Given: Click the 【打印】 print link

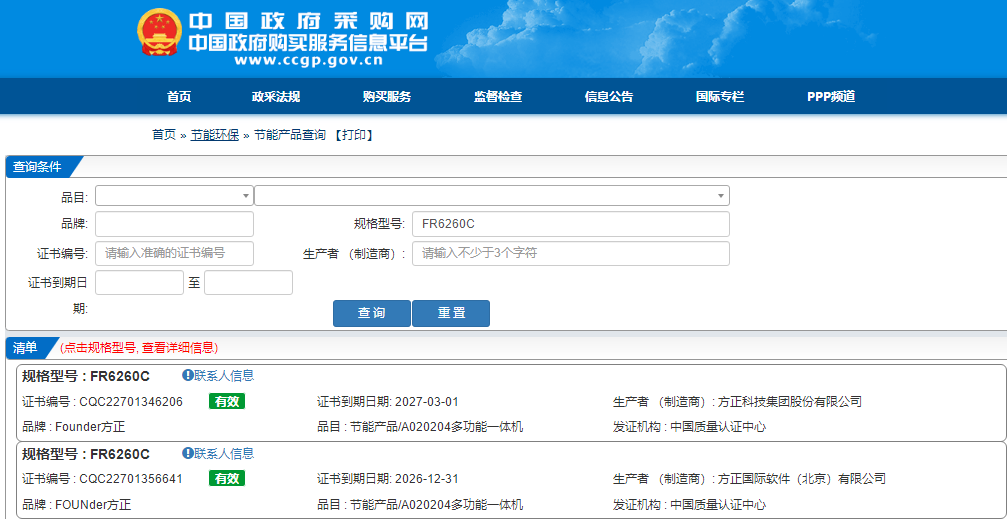Looking at the screenshot, I should pos(354,135).
